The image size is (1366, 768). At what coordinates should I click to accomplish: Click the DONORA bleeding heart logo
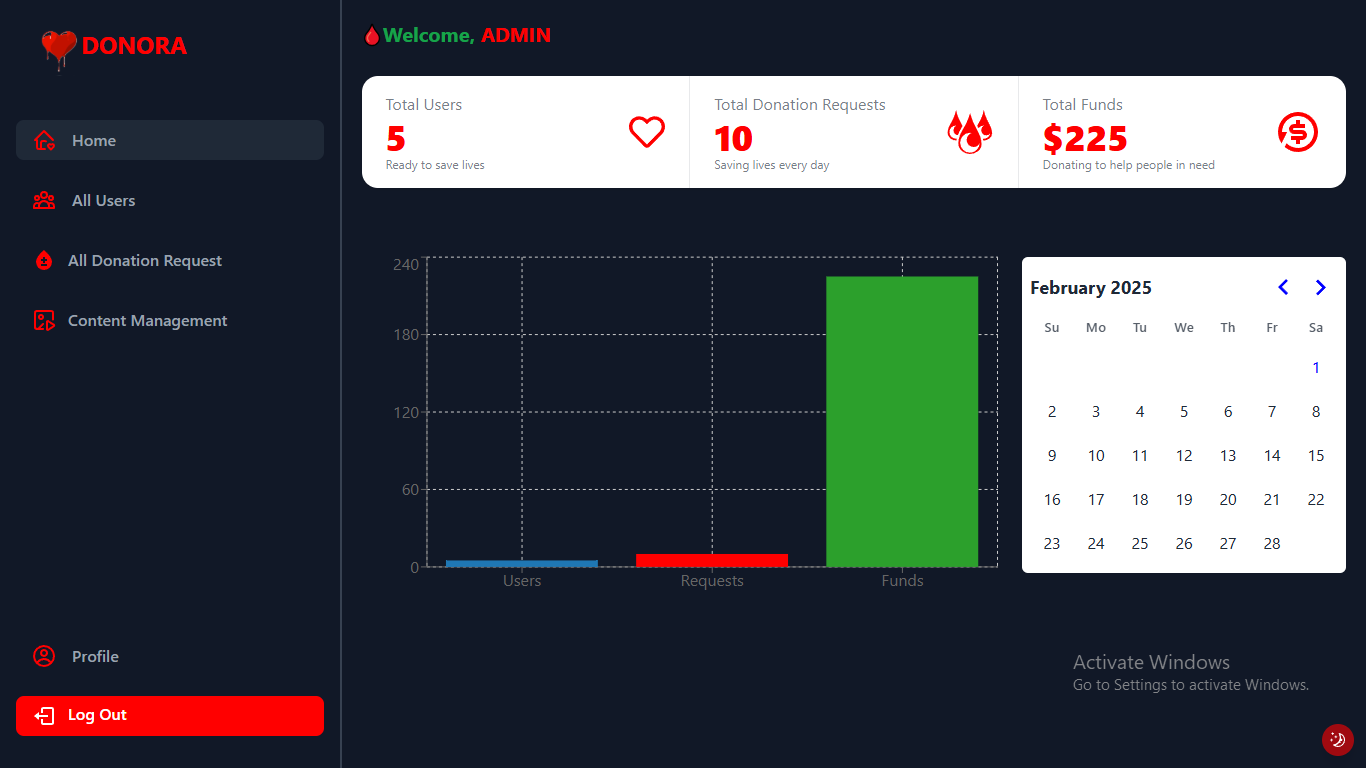58,47
